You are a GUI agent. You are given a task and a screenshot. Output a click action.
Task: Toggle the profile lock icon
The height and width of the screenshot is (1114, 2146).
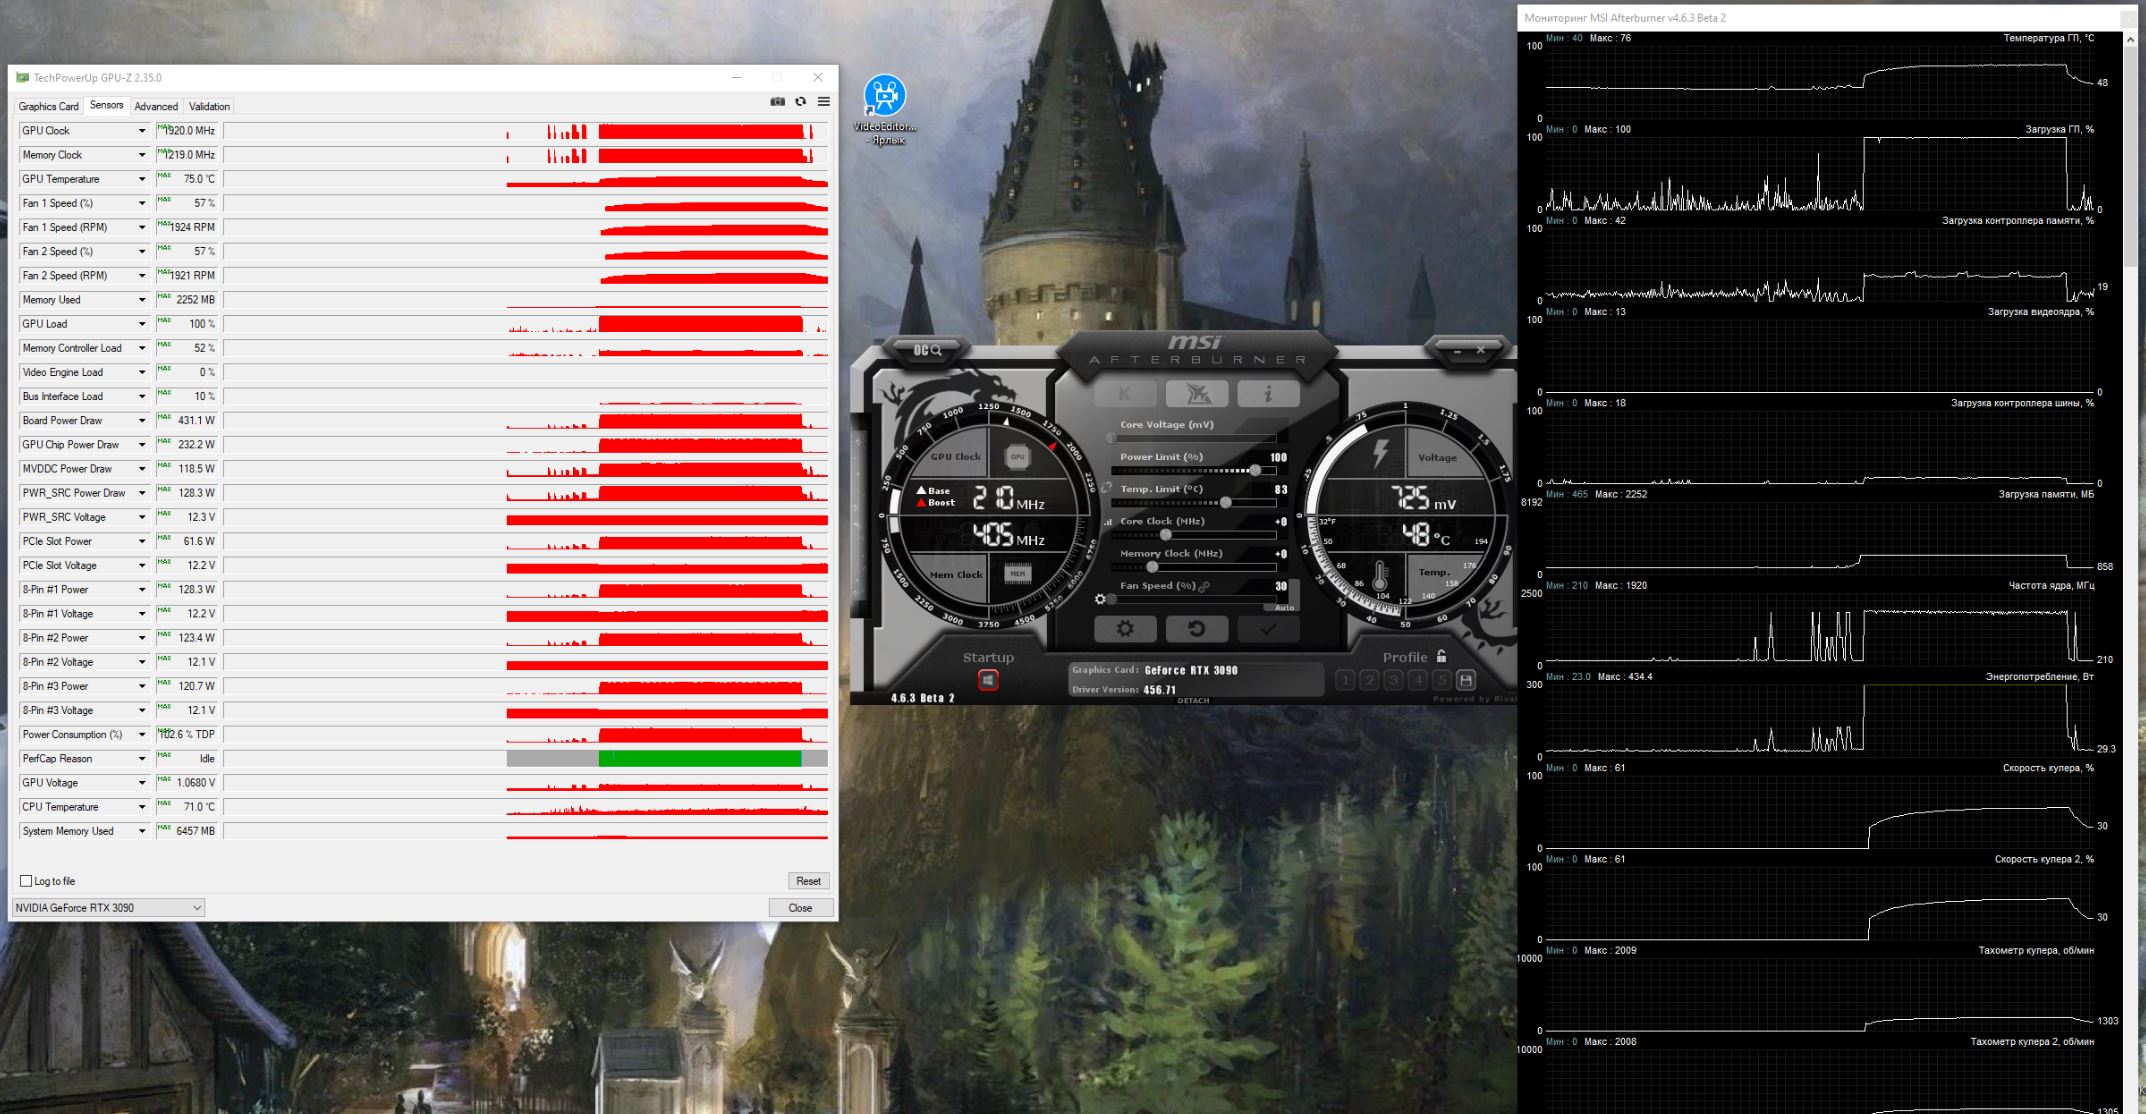coord(1441,657)
